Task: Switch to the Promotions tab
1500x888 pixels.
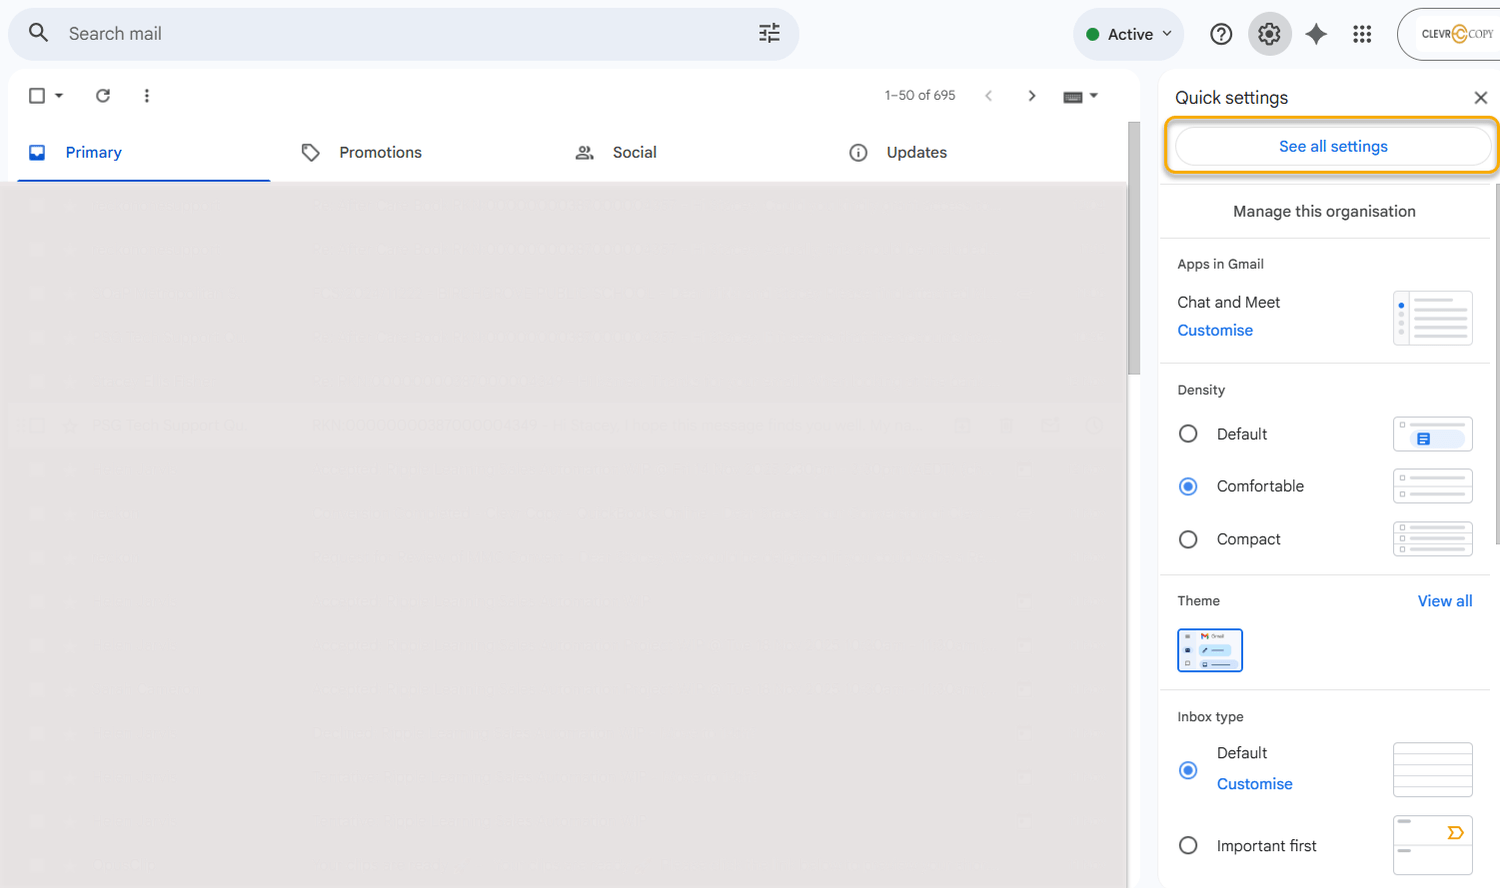Action: pos(380,153)
